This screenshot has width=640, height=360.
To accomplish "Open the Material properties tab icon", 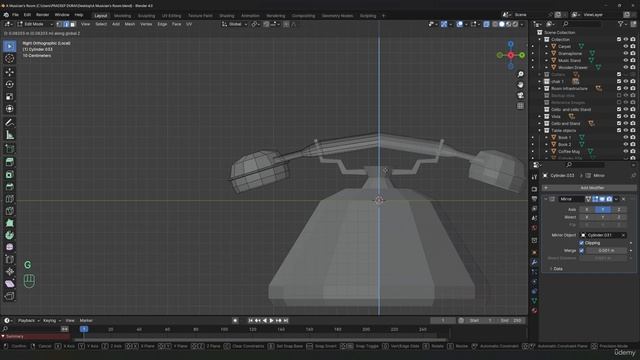I will pos(534,311).
